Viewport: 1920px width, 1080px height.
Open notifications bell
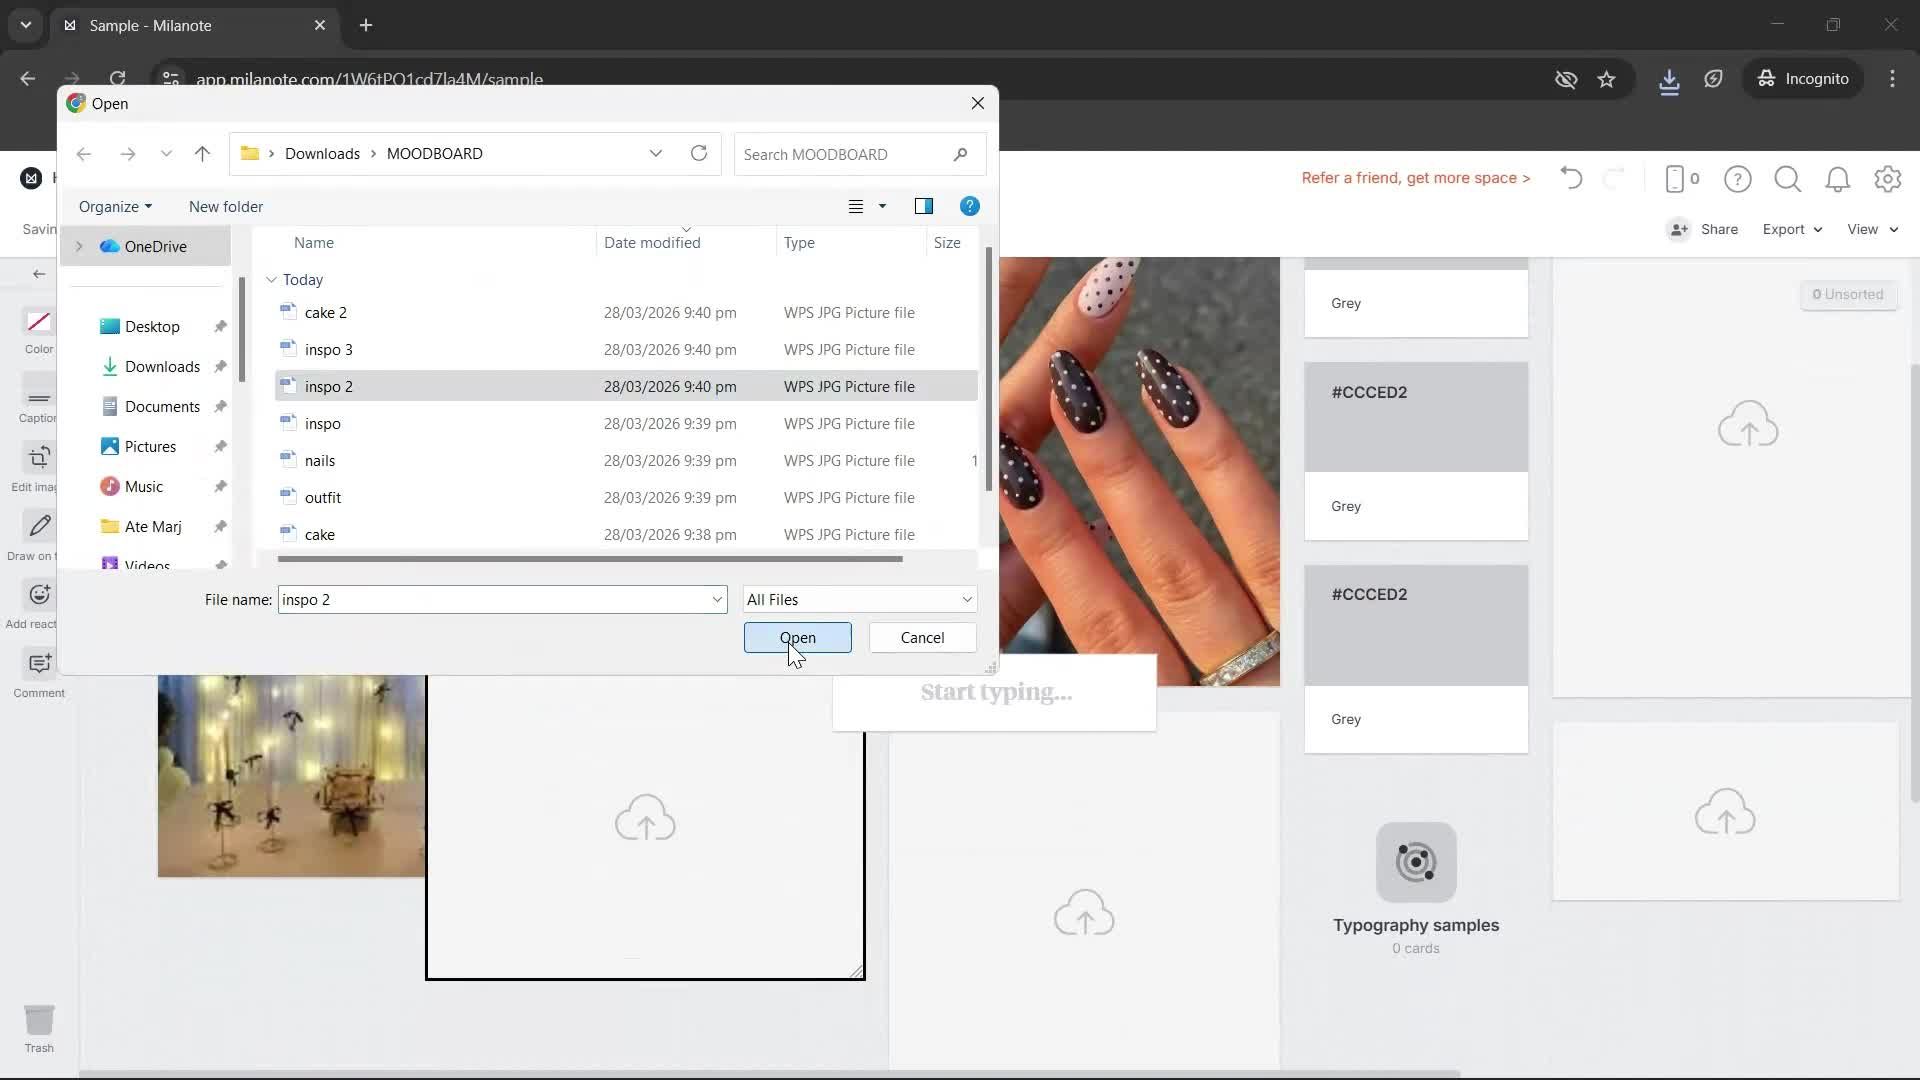(1837, 178)
